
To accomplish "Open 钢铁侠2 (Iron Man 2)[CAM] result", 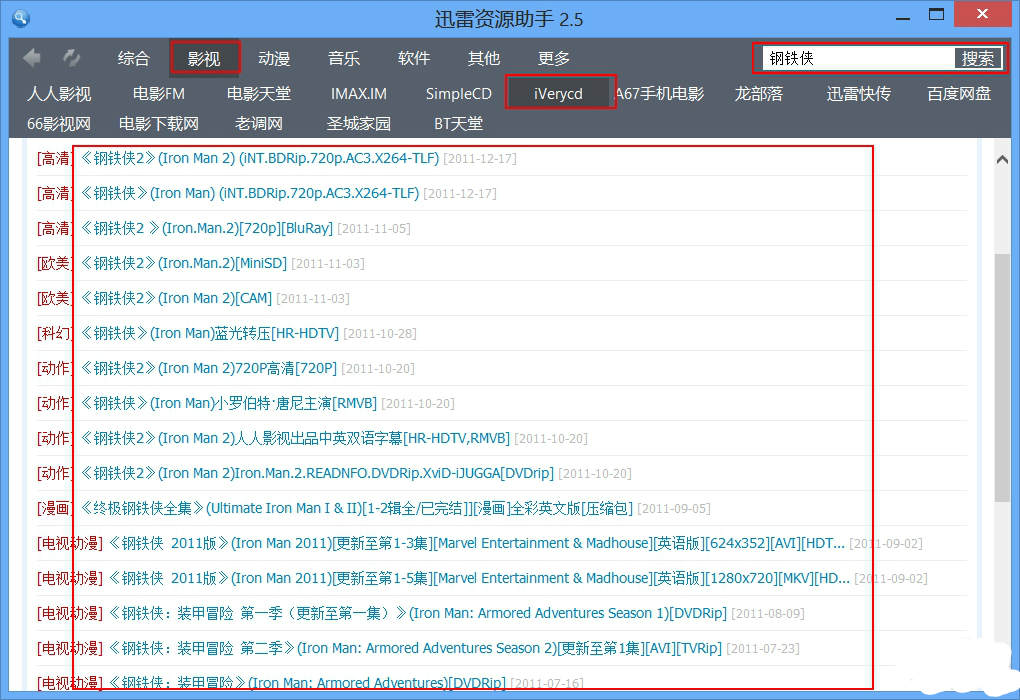I will (x=176, y=299).
